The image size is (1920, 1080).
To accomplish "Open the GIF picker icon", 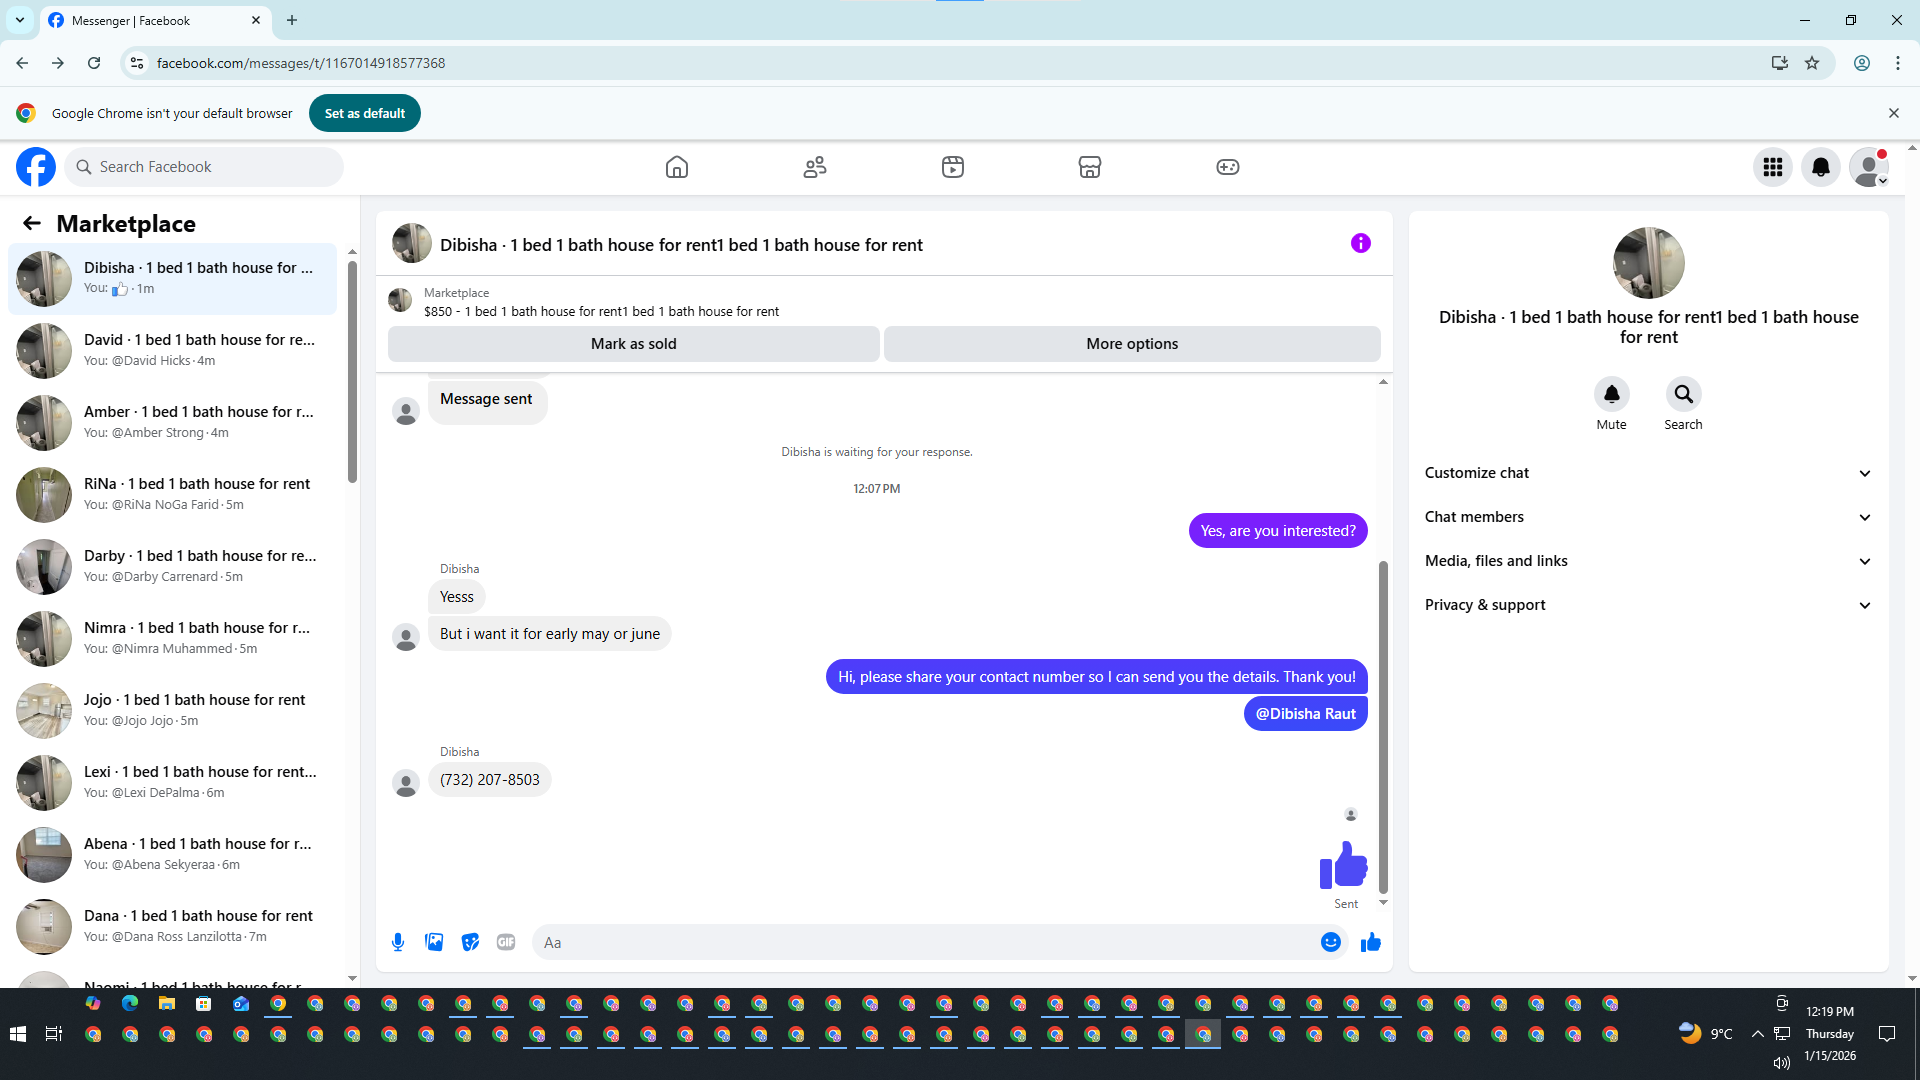I will [x=506, y=942].
